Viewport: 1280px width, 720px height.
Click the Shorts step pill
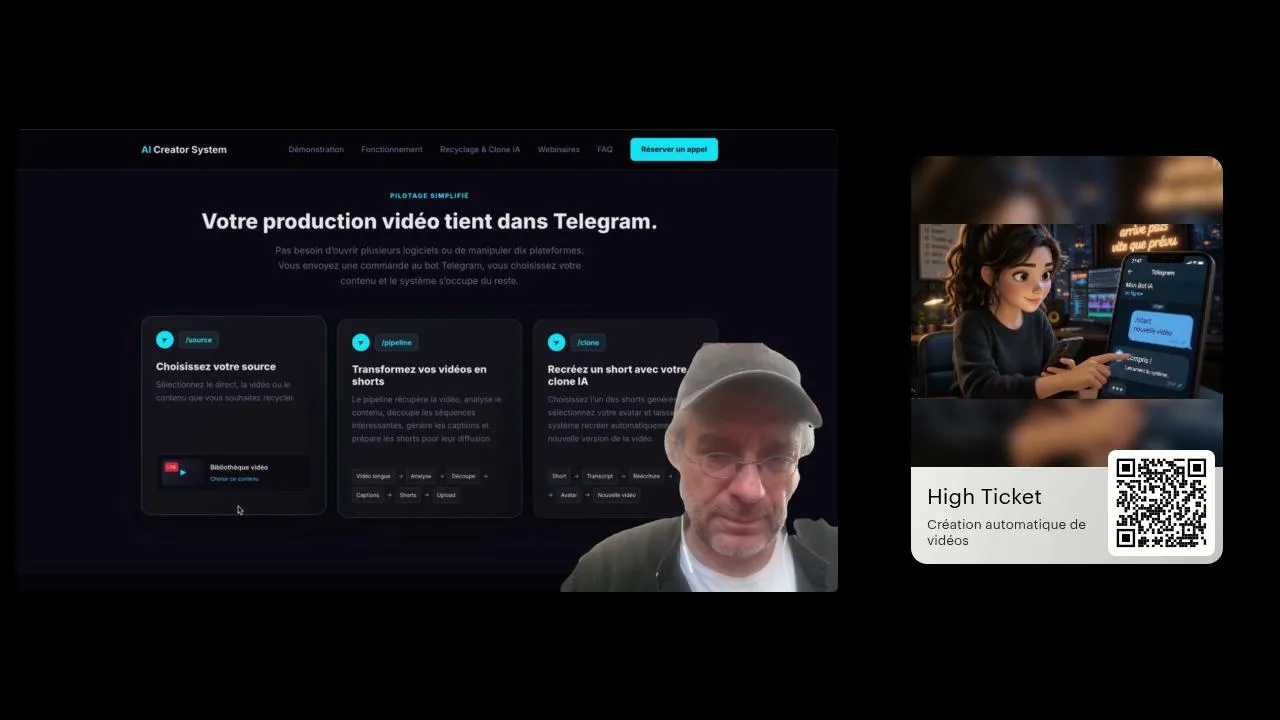click(408, 495)
